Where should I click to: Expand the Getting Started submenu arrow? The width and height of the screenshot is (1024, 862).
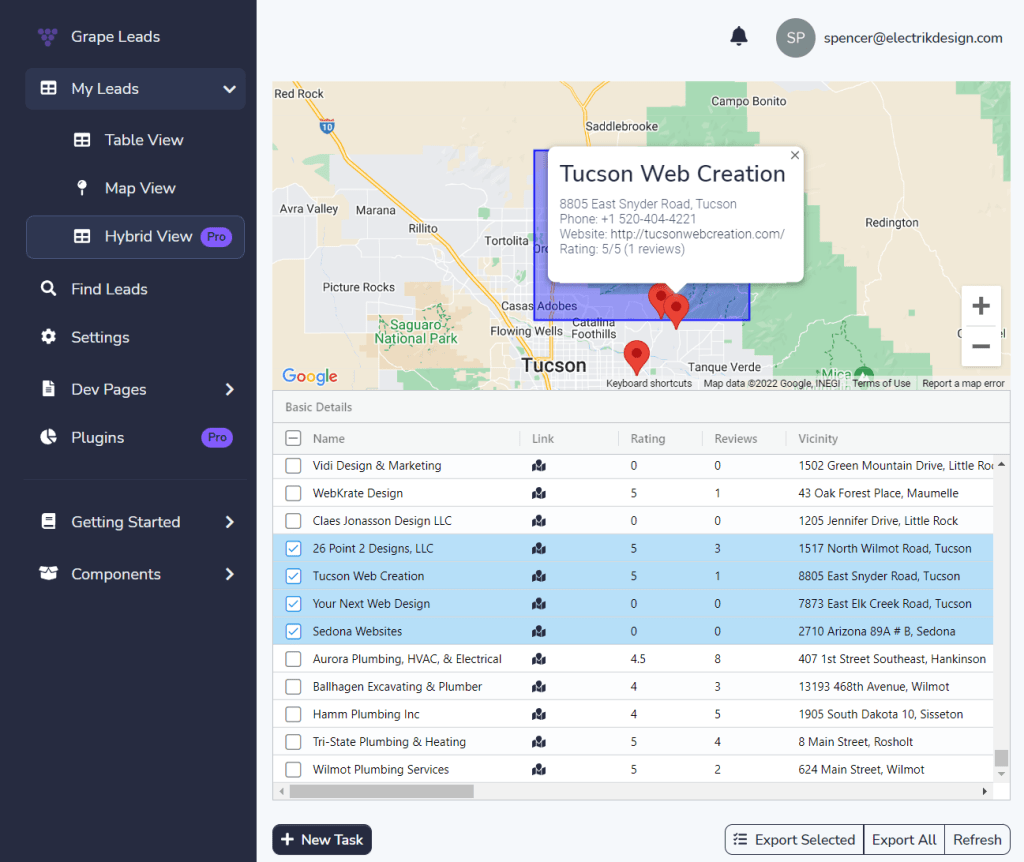click(229, 522)
